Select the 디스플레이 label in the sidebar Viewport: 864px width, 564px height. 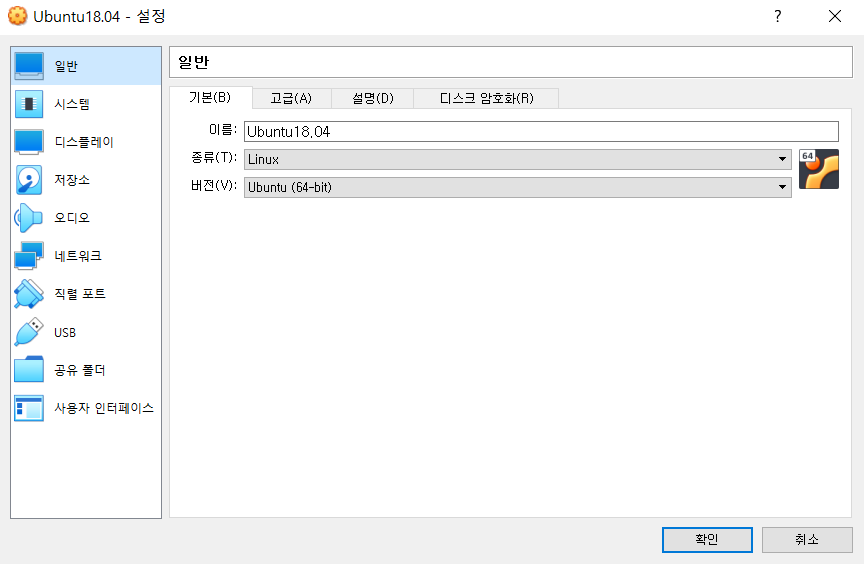(84, 142)
